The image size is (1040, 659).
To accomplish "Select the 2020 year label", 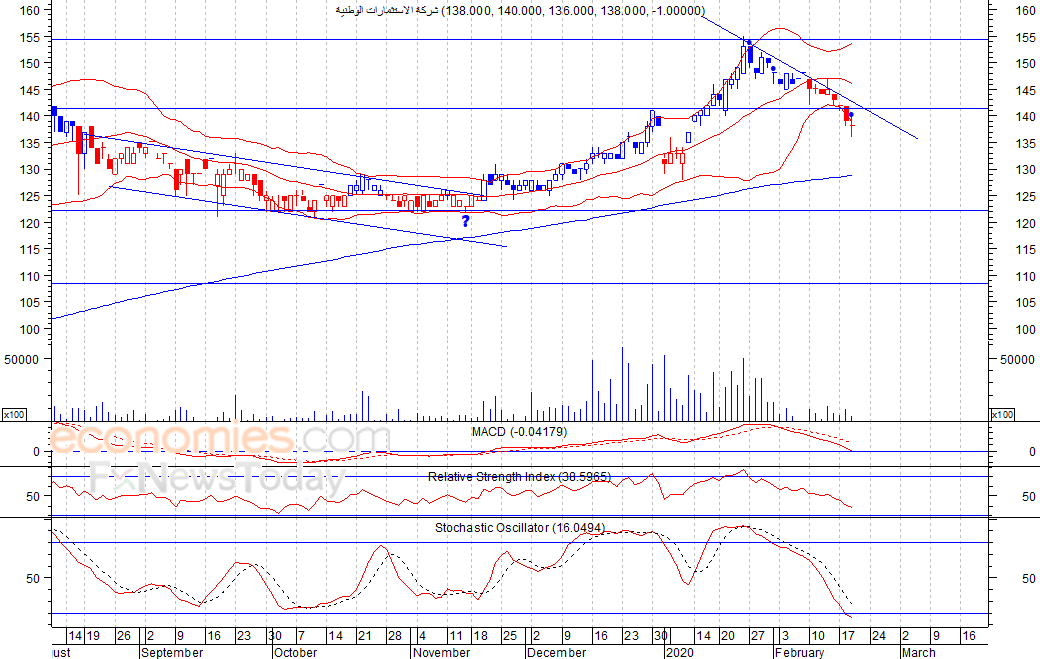I will 680,652.
